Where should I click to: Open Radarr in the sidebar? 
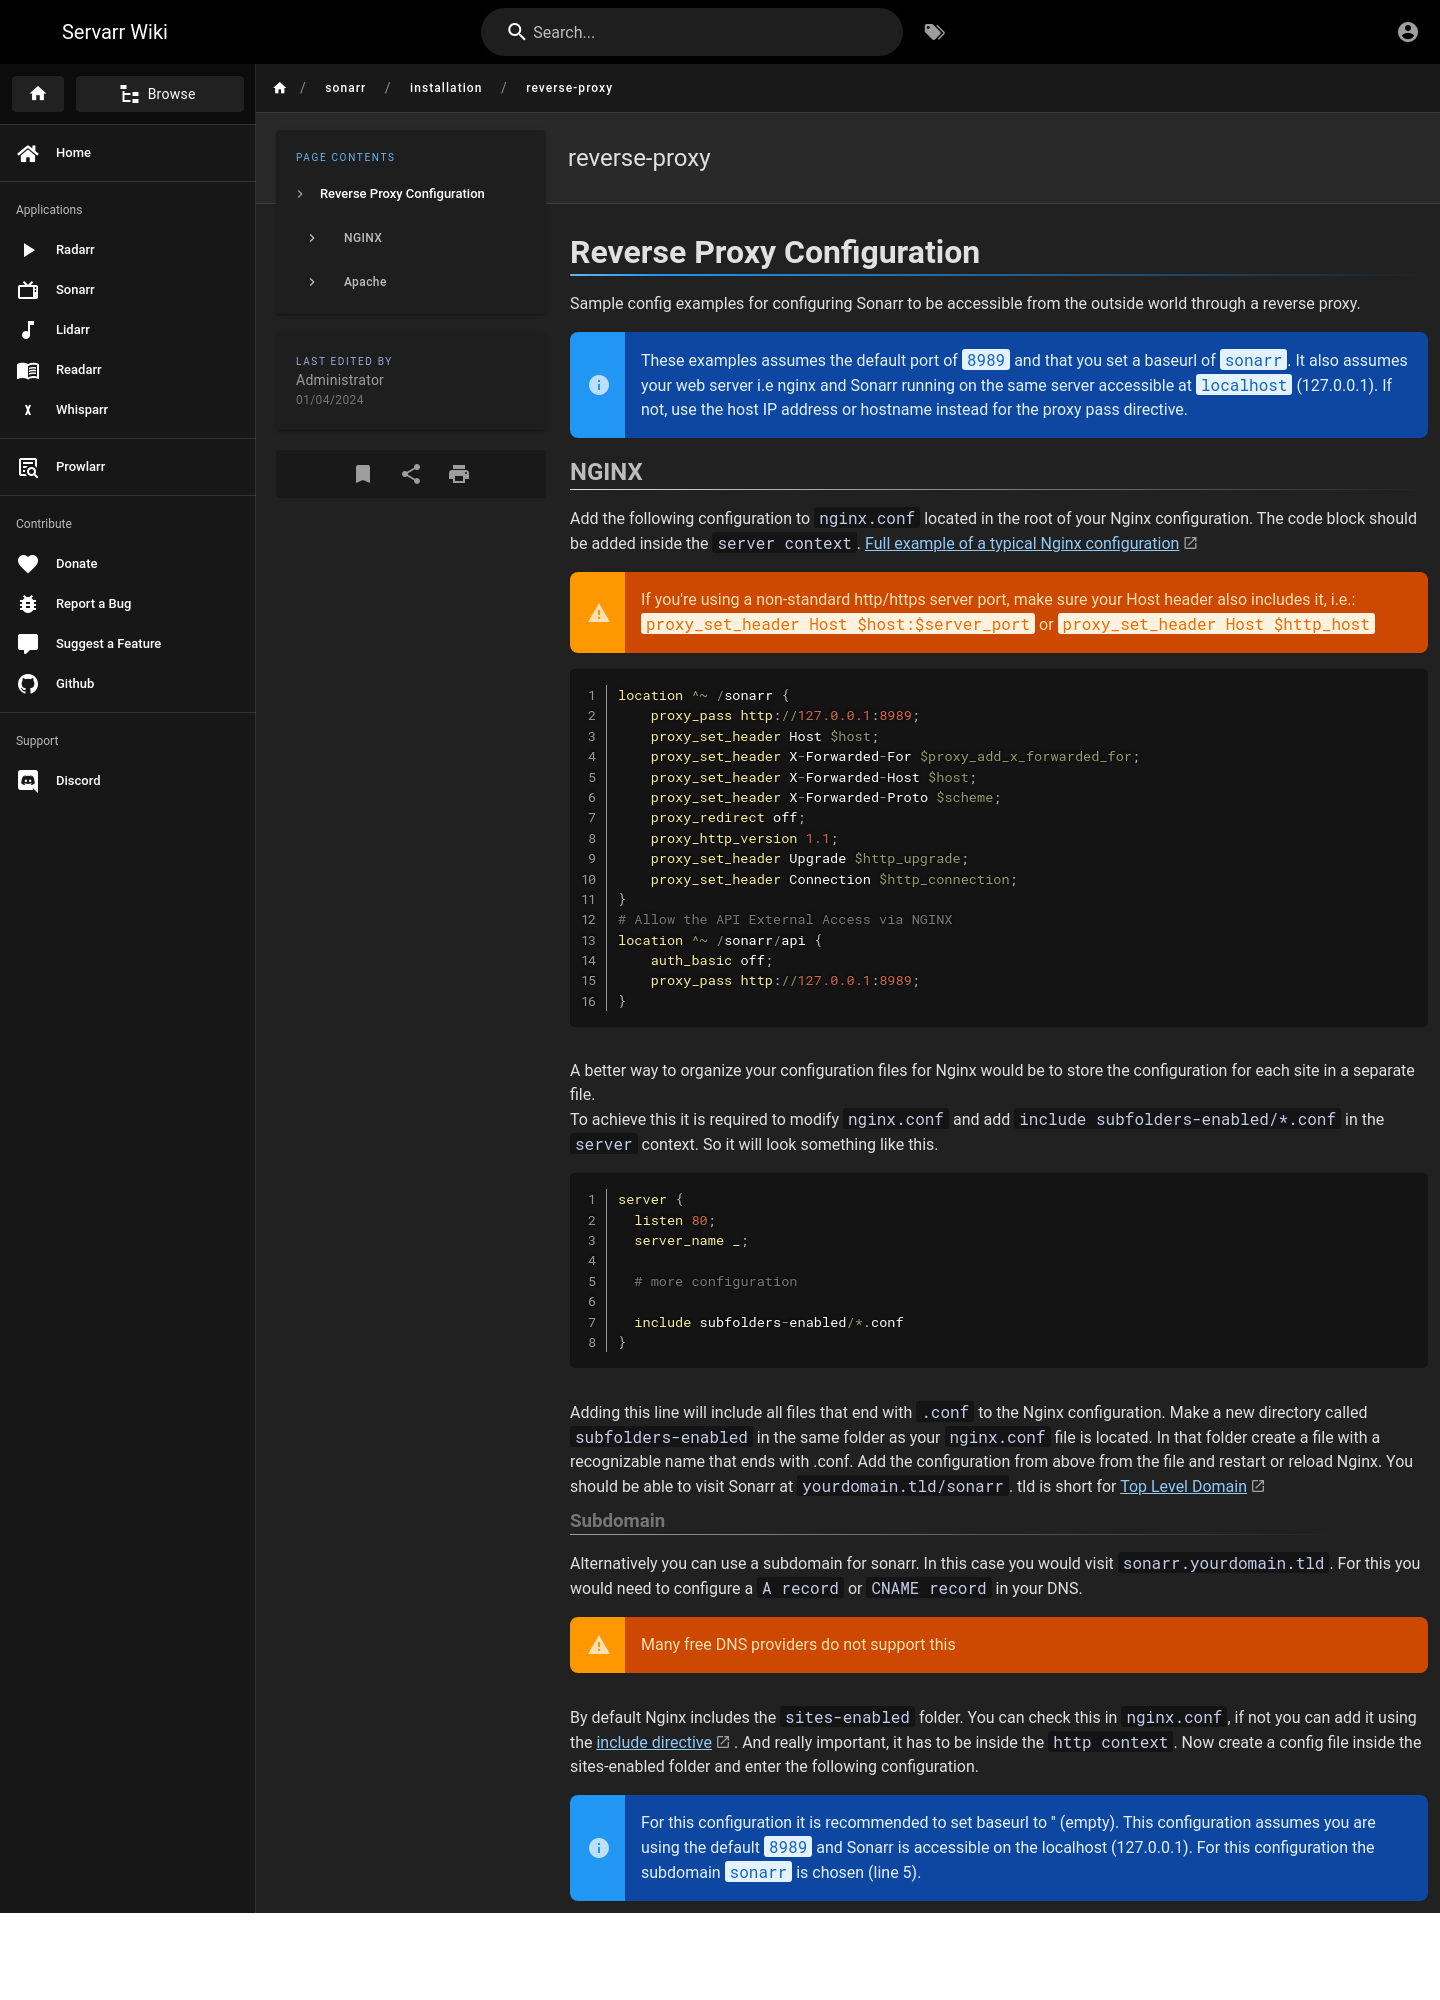coord(128,250)
